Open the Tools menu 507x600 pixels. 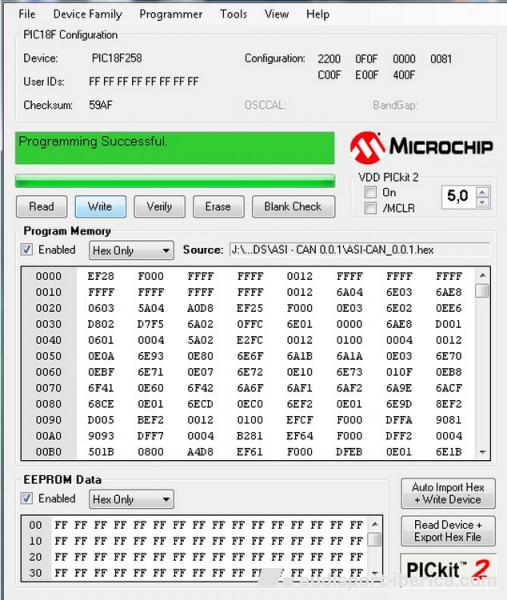[x=233, y=14]
